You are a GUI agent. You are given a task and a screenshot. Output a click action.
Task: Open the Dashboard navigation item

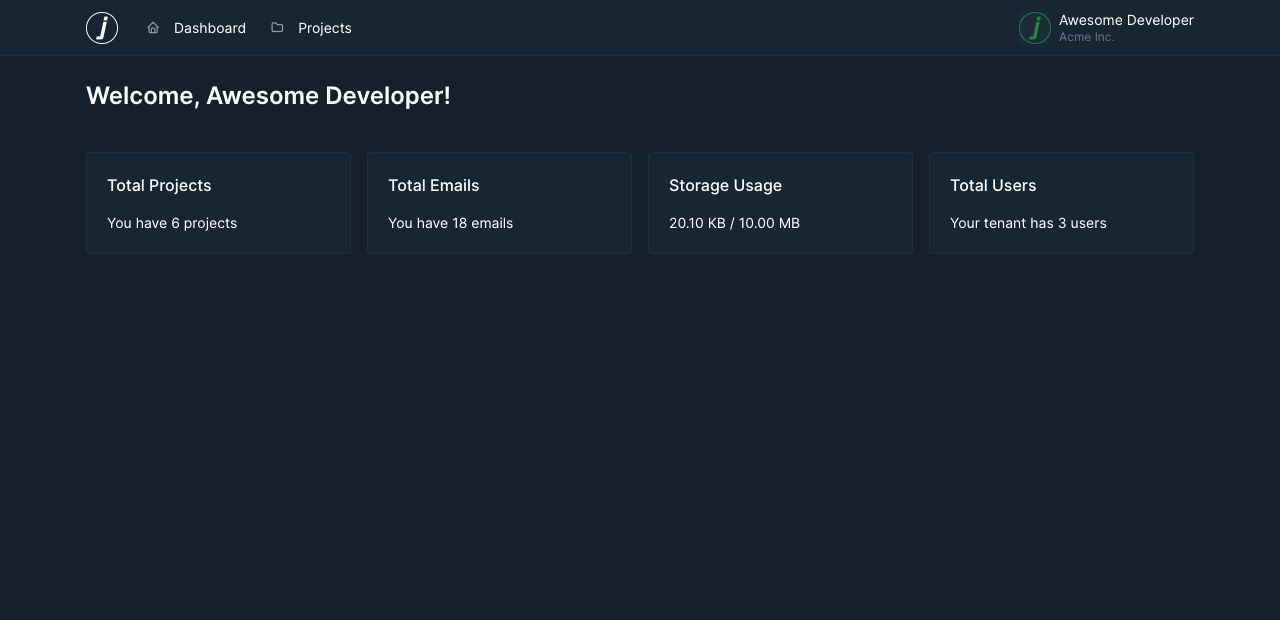[x=209, y=28]
